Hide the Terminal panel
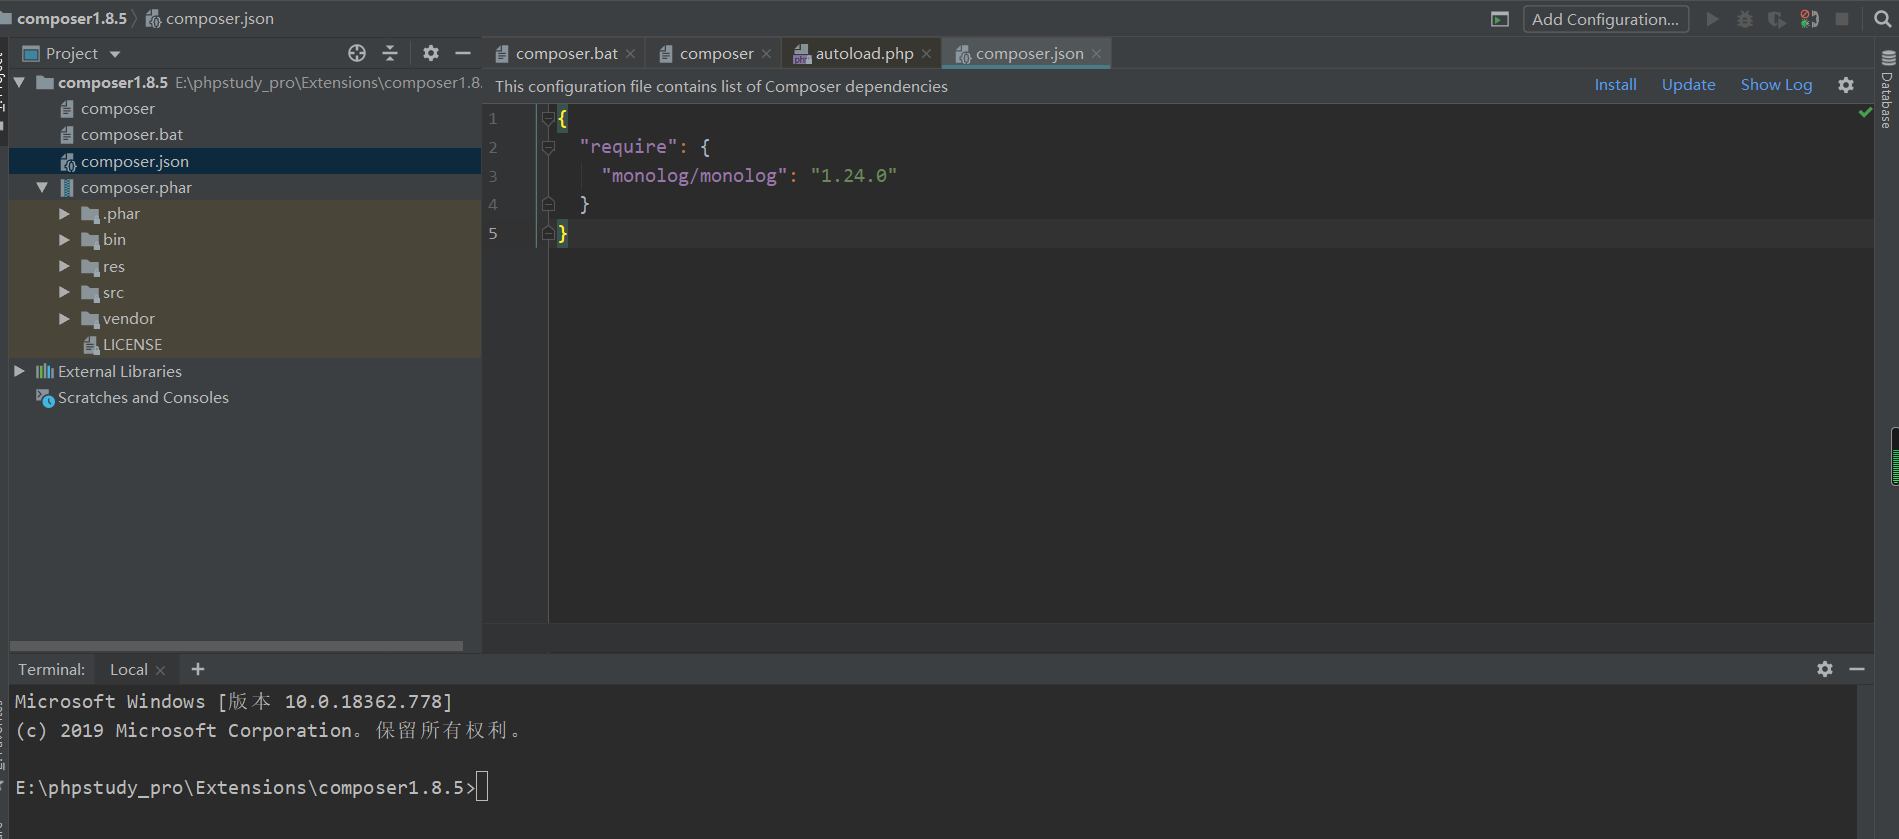 click(1857, 669)
